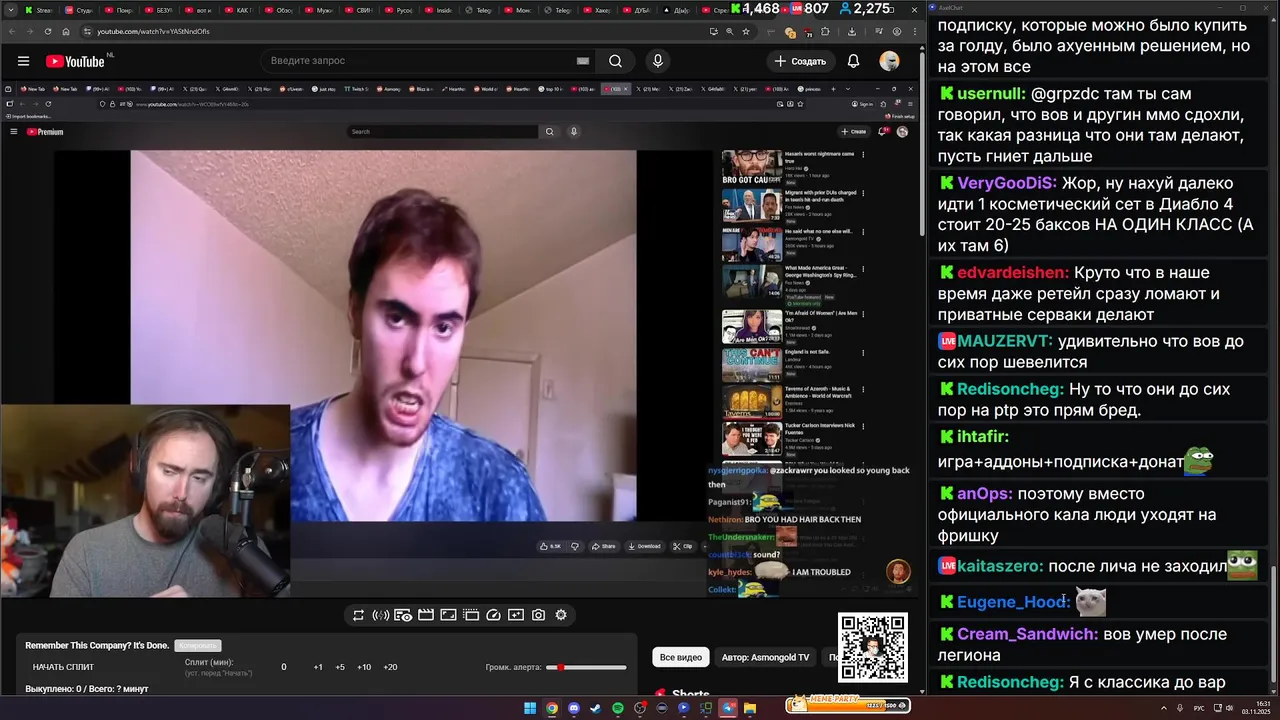This screenshot has height=720, width=1280.
Task: Open the YouTube hamburger guide menu
Action: point(22,61)
